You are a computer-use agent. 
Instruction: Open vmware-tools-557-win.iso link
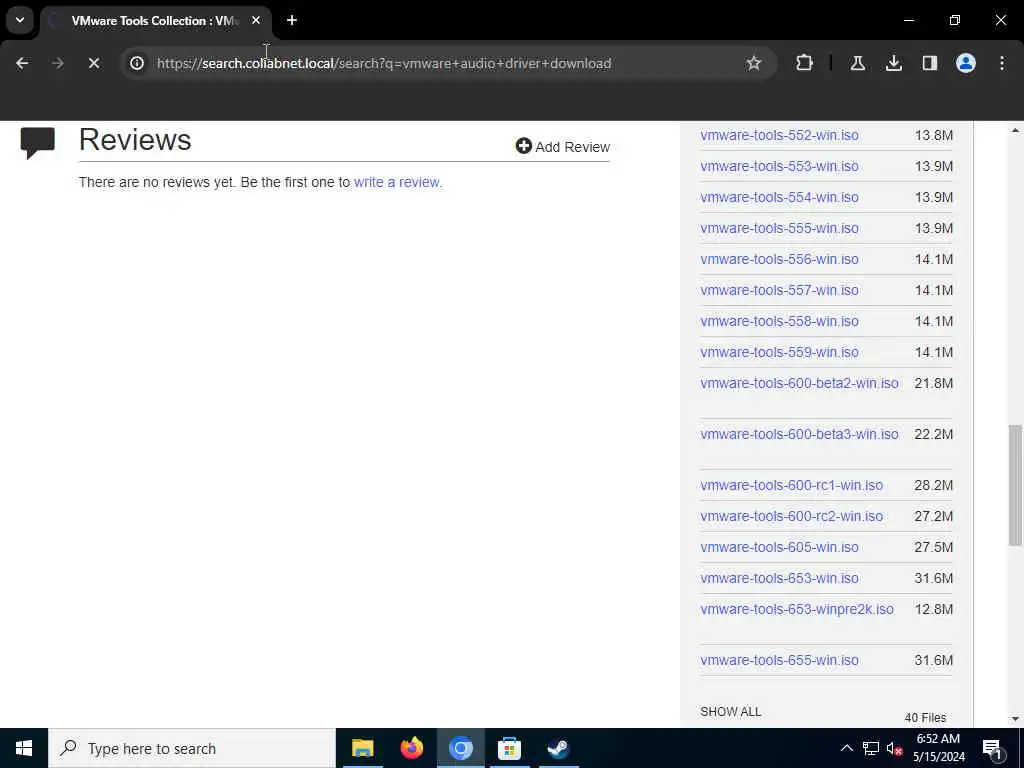click(x=779, y=290)
